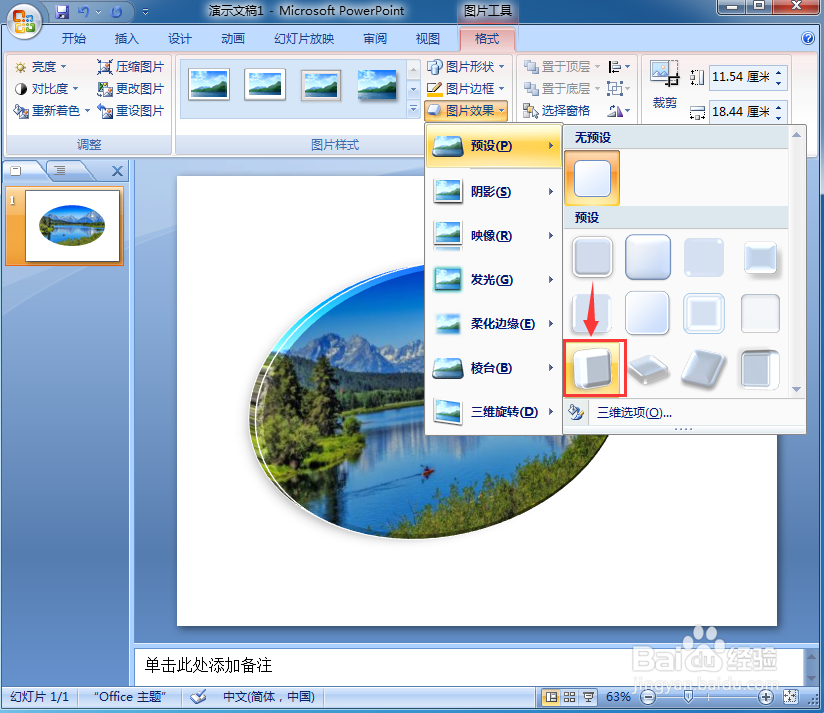Viewport: 824px width, 713px height.
Task: Collapse the 图片效果 picture effects menu
Action: tap(466, 111)
